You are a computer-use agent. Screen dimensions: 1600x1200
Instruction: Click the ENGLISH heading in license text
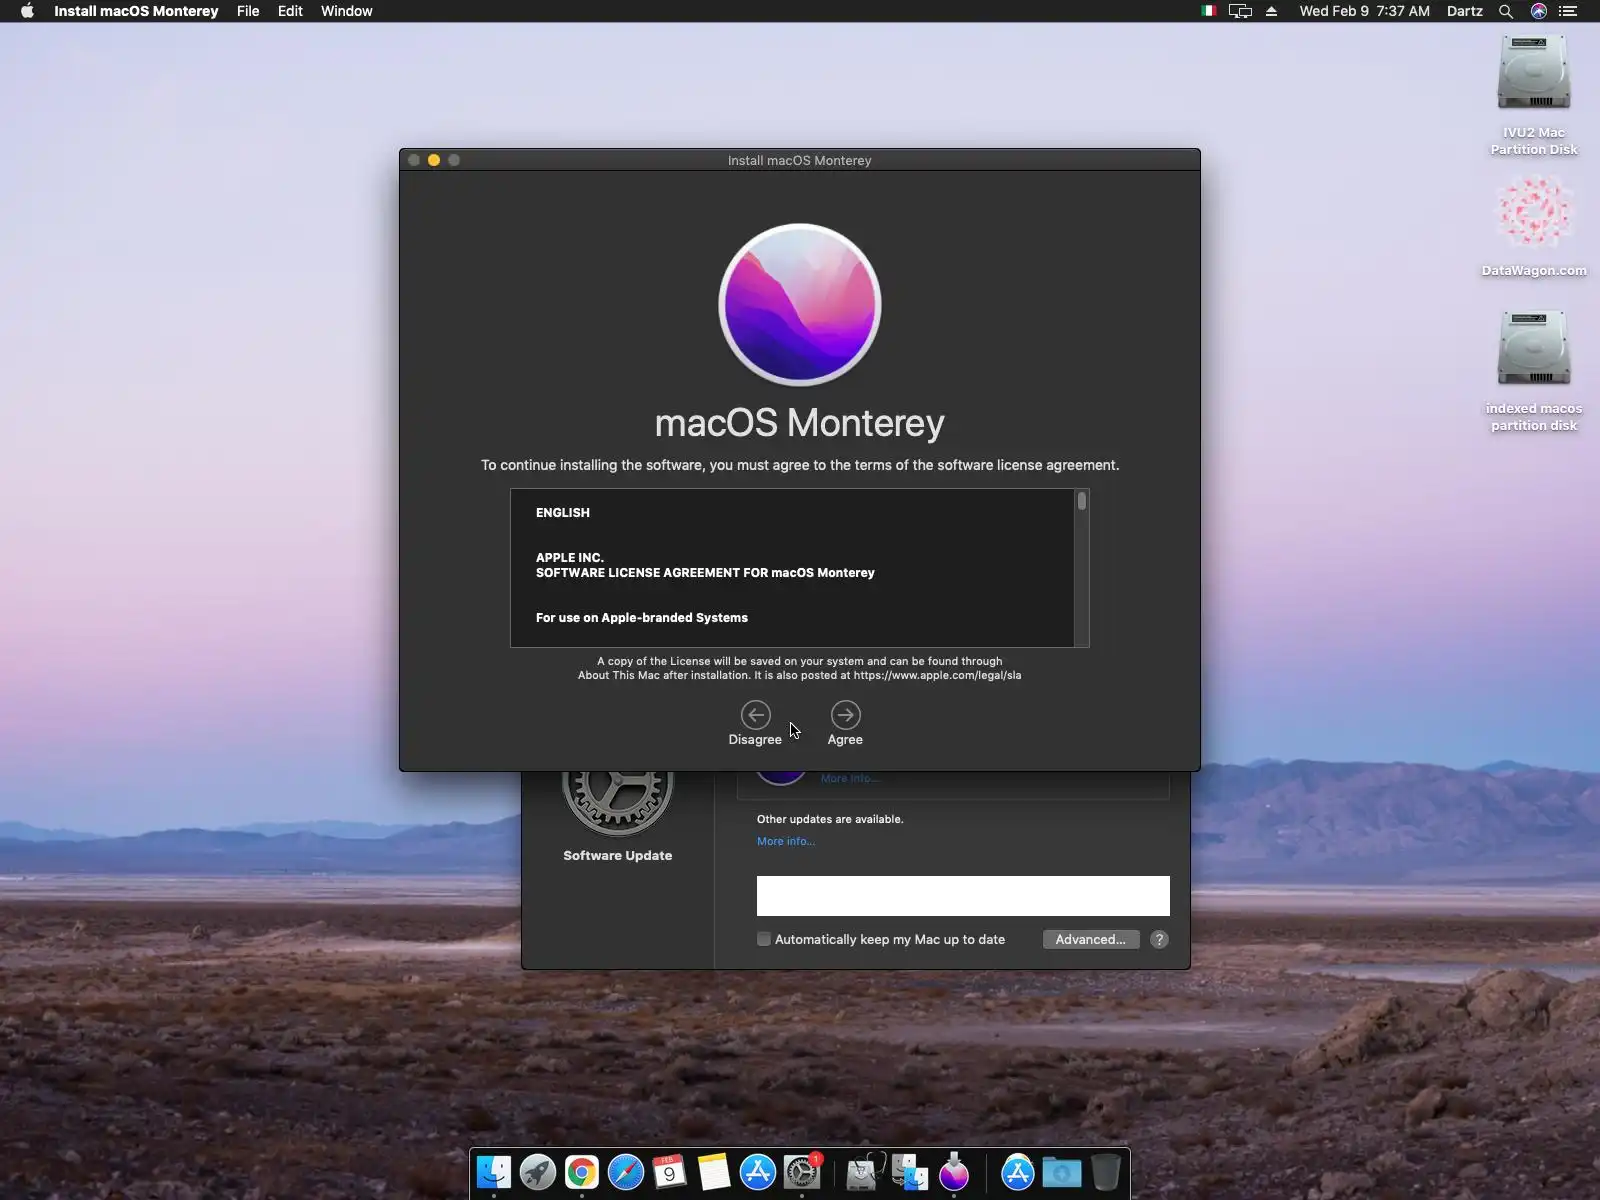pos(563,513)
